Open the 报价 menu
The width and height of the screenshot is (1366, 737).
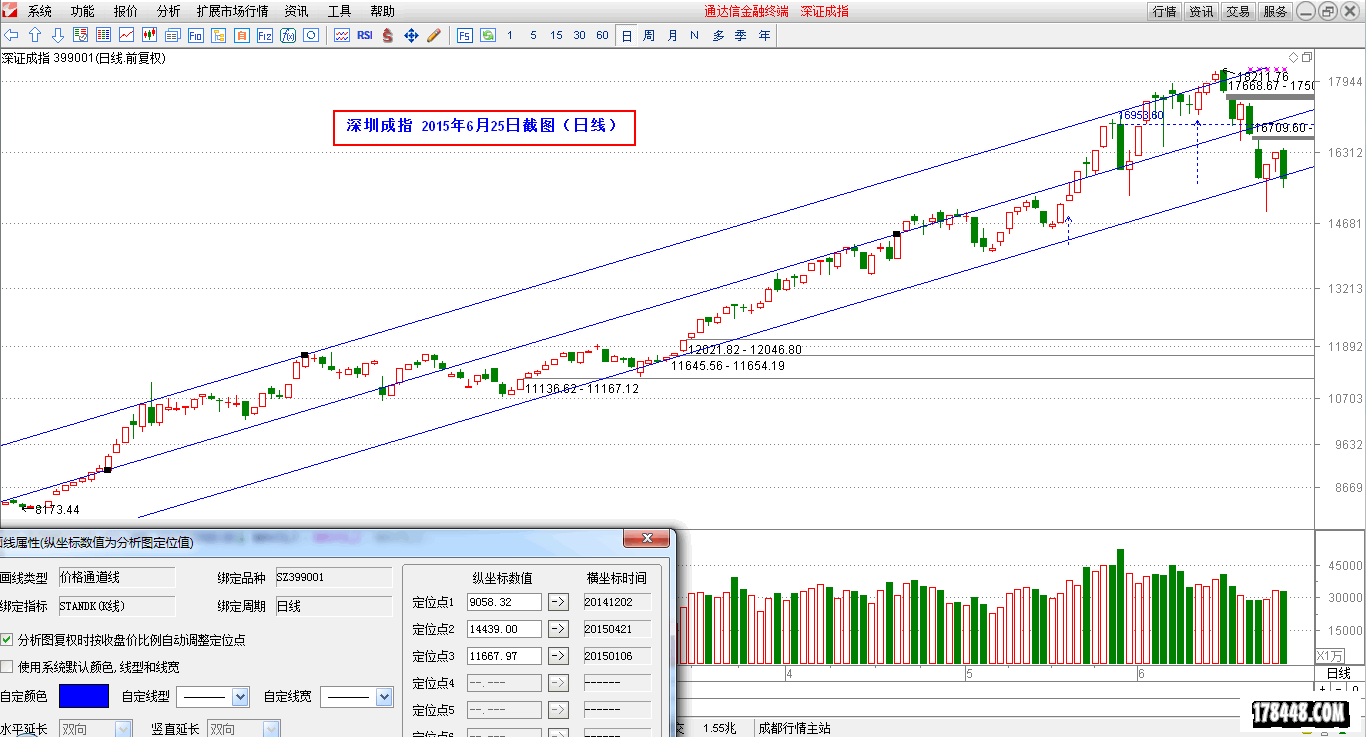(x=126, y=11)
